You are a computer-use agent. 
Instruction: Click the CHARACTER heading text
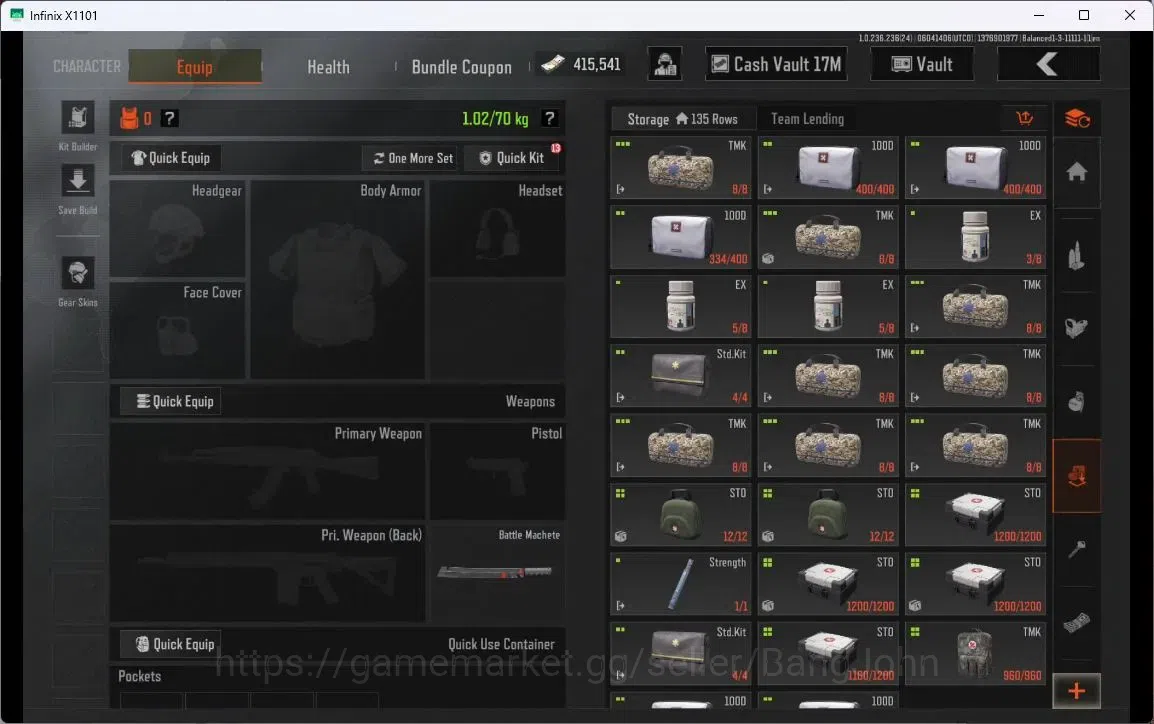tap(87, 66)
